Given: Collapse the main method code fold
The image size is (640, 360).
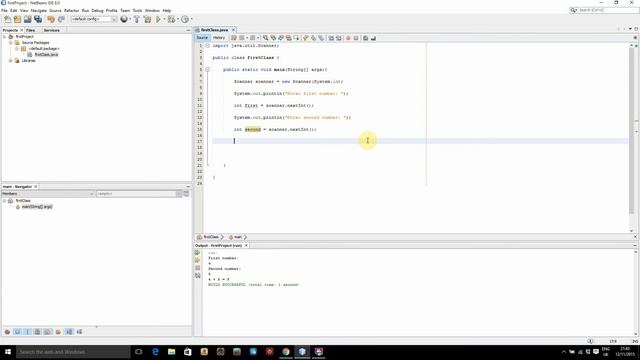Looking at the screenshot, I should point(207,69).
